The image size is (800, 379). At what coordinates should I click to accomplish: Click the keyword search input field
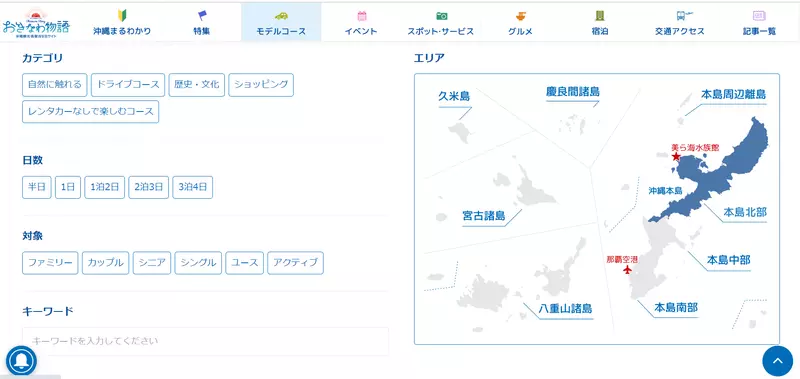tap(205, 341)
